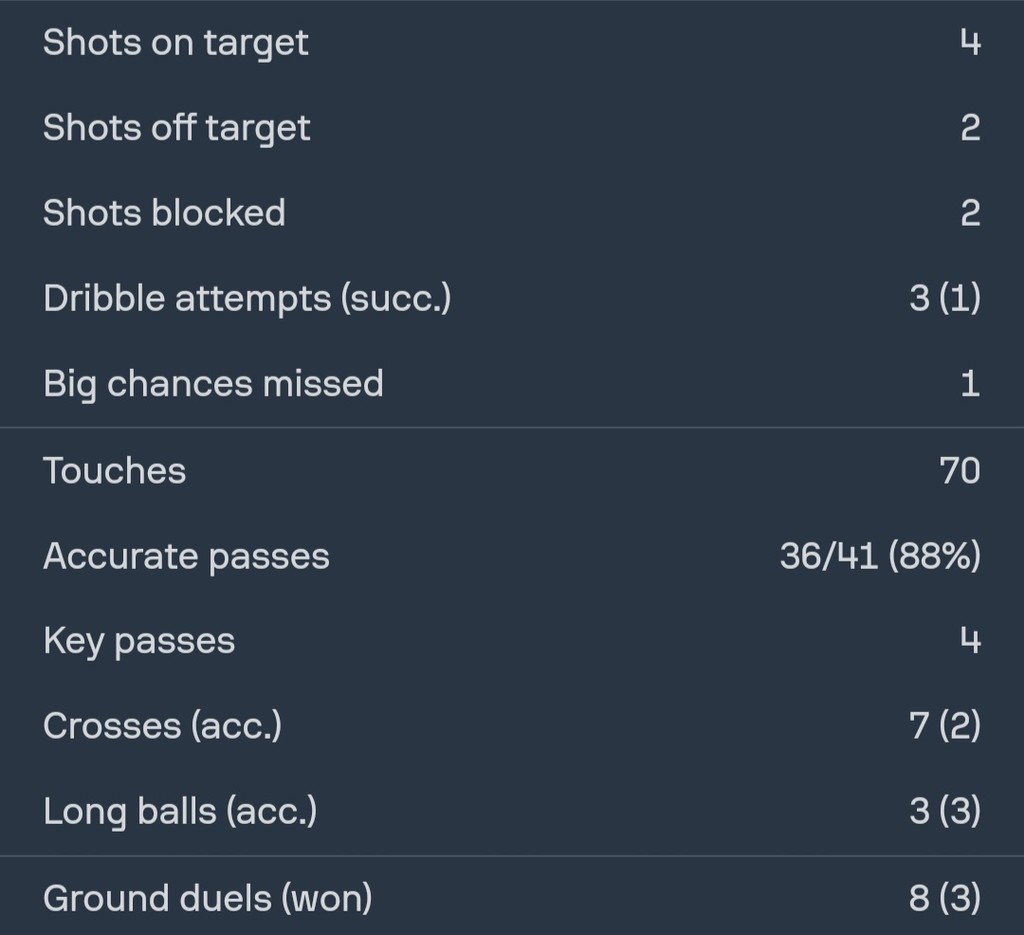The image size is (1024, 935).
Task: Select the Shots on target value 4
Action: 970,43
